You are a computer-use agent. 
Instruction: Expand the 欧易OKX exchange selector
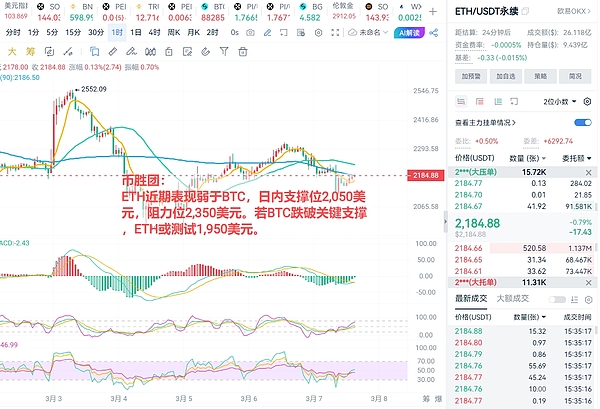(x=574, y=12)
